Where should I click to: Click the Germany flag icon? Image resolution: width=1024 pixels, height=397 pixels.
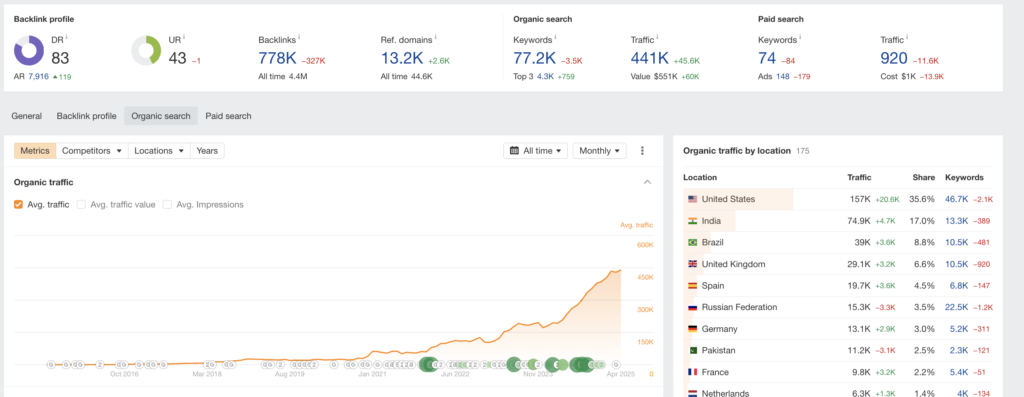pyautogui.click(x=692, y=329)
